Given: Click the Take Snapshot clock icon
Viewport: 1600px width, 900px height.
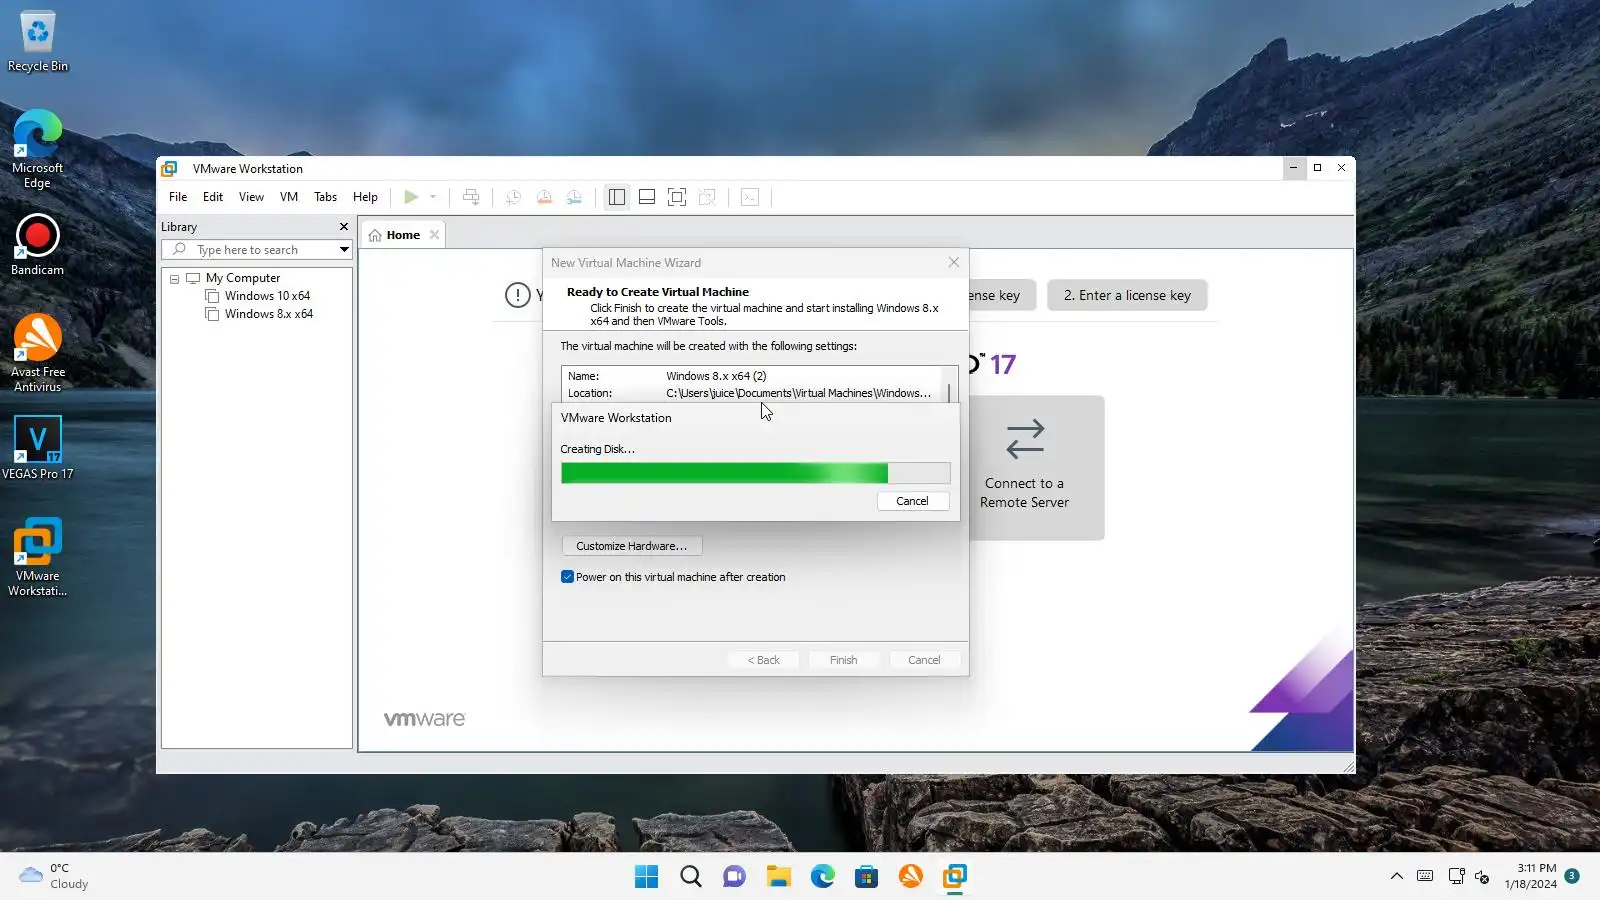Looking at the screenshot, I should click(x=513, y=197).
